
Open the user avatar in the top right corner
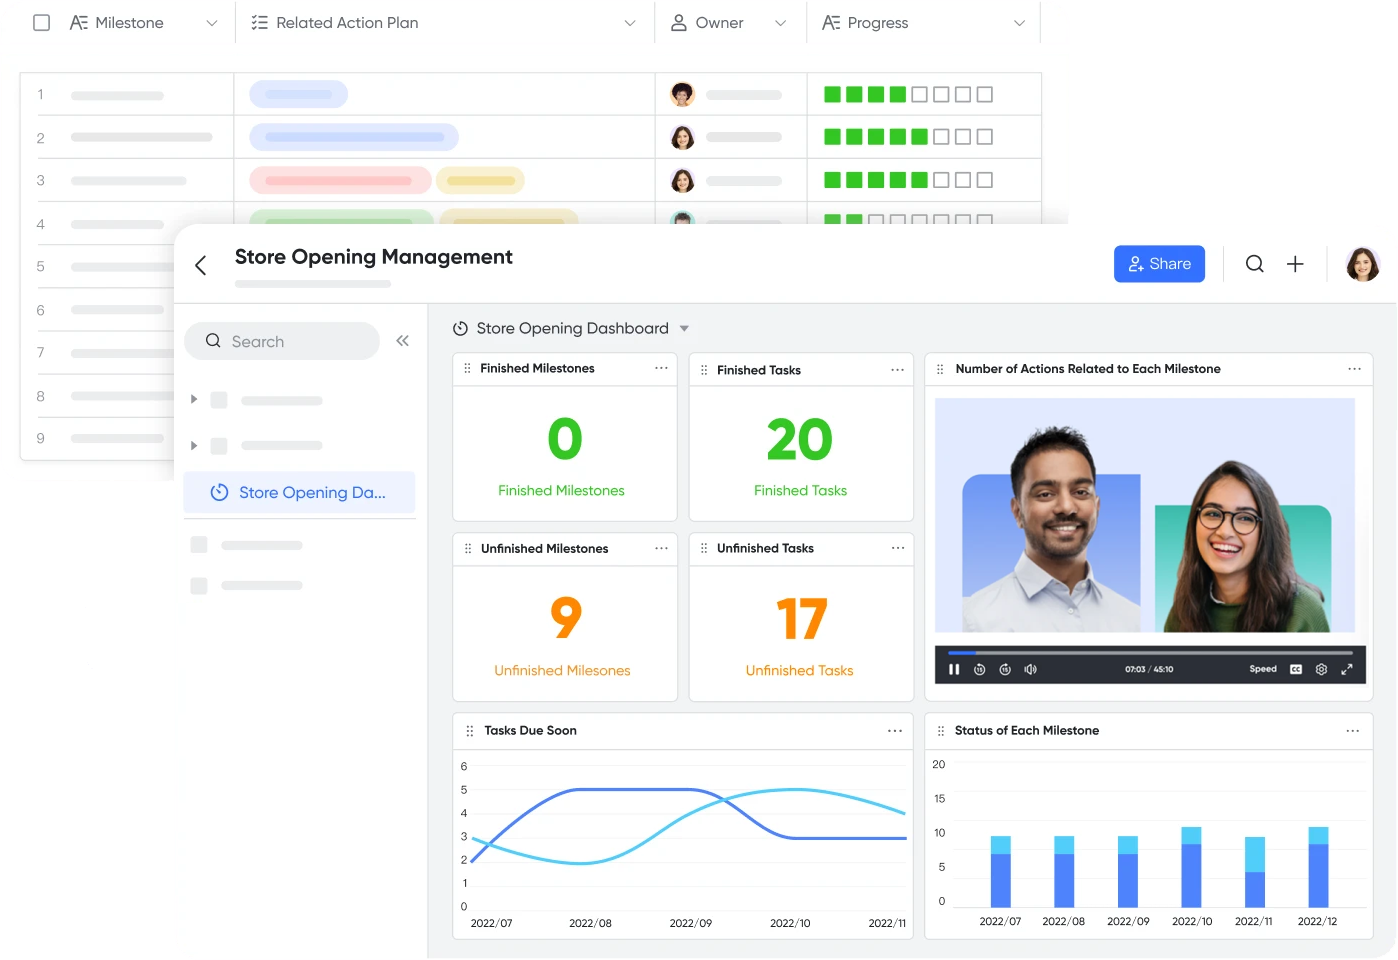point(1362,264)
